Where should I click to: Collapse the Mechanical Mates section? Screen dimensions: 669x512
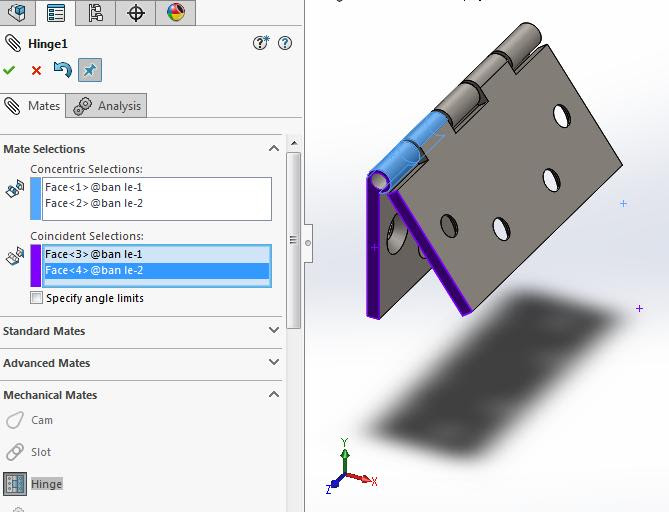(274, 394)
